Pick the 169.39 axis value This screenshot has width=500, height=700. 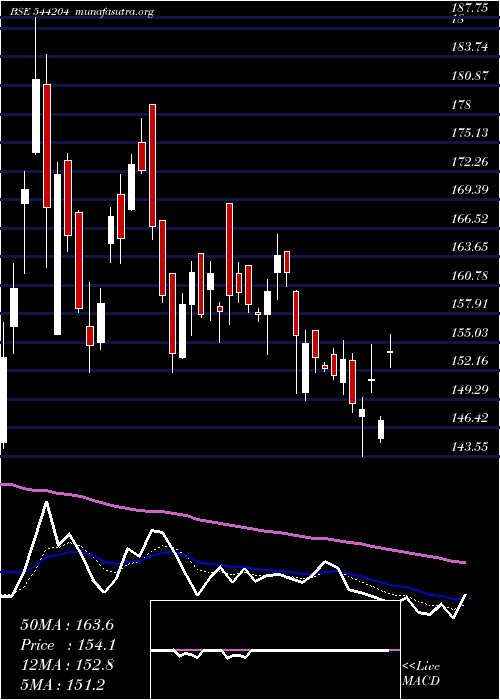pos(469,190)
